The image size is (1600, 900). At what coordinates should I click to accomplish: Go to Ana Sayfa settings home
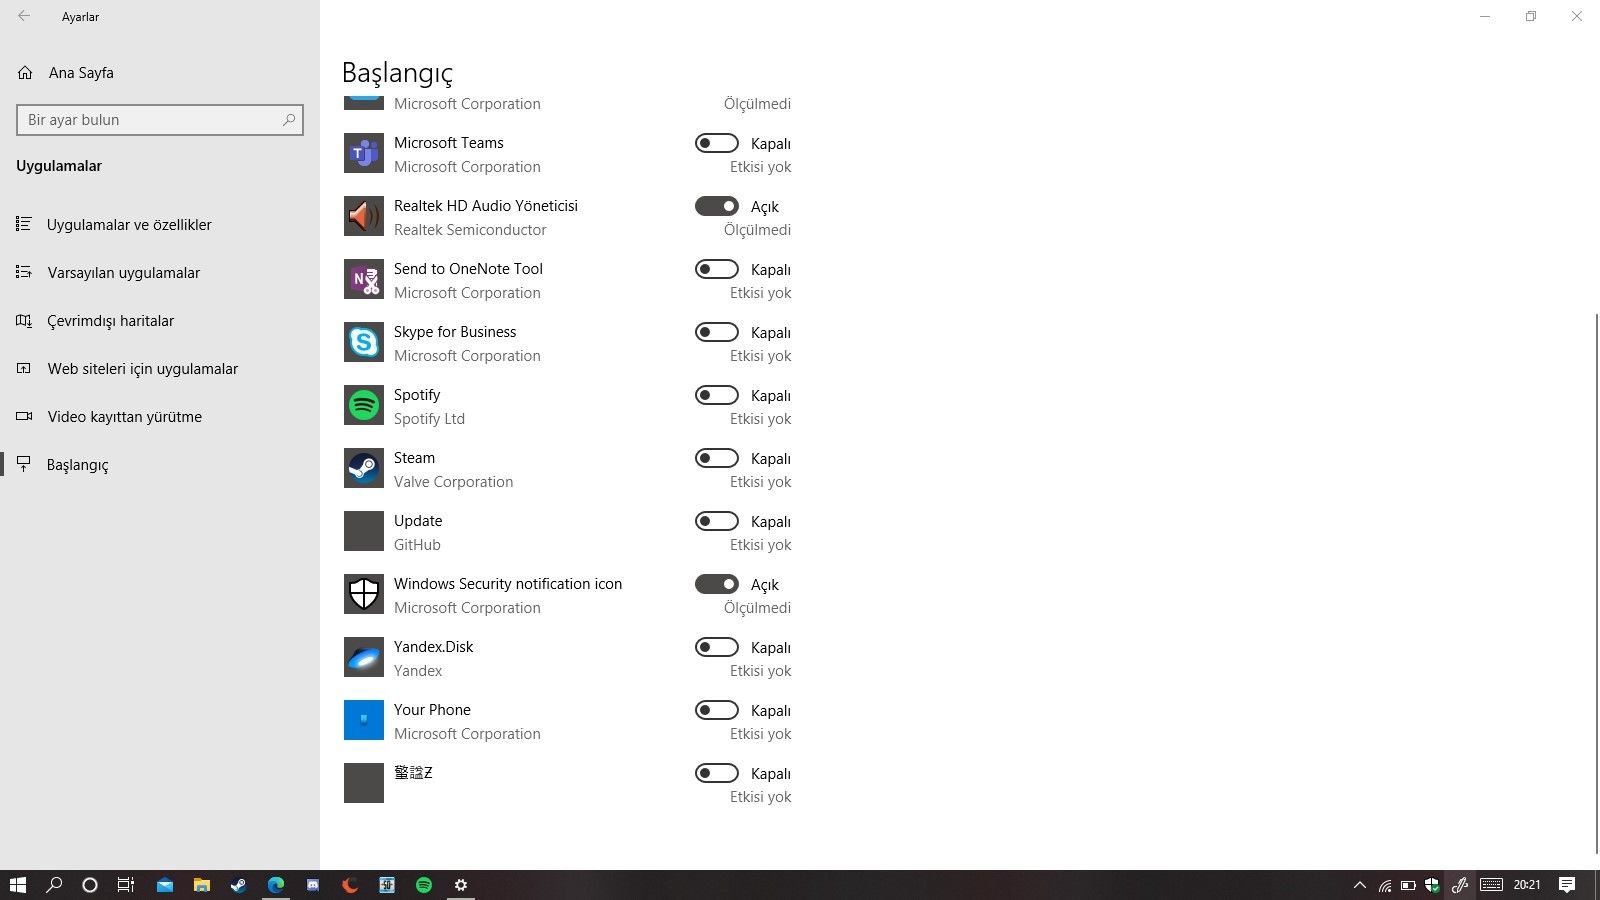[160, 73]
